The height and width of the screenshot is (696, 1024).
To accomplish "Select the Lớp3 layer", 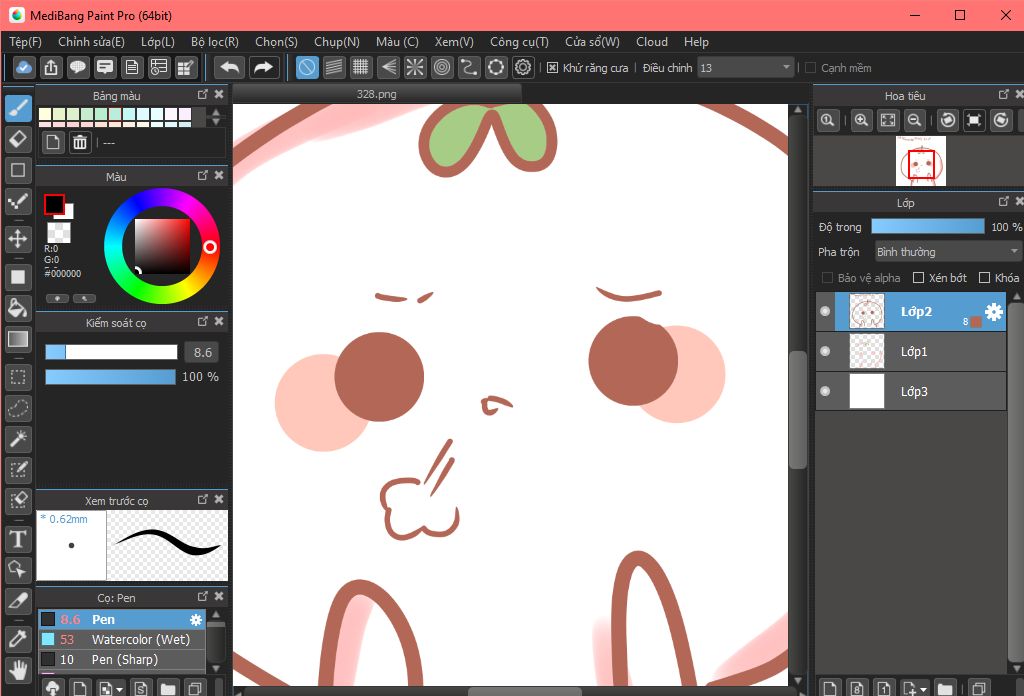I will 911,392.
